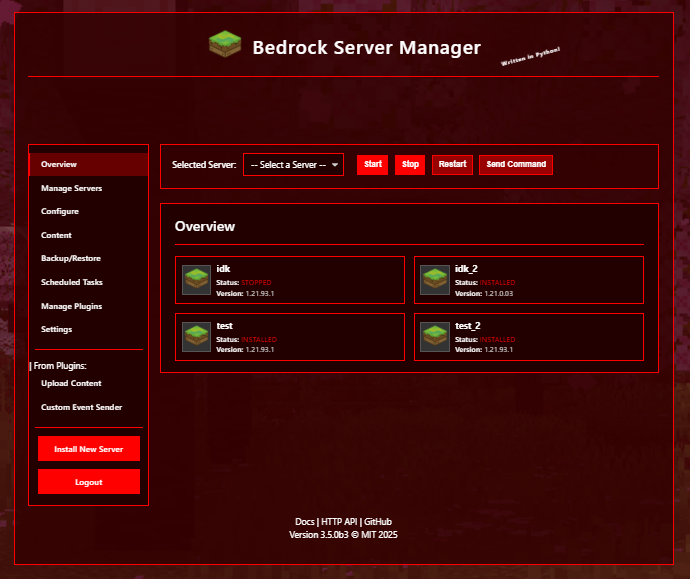Open Manage Plugins in the sidebar

click(88, 306)
